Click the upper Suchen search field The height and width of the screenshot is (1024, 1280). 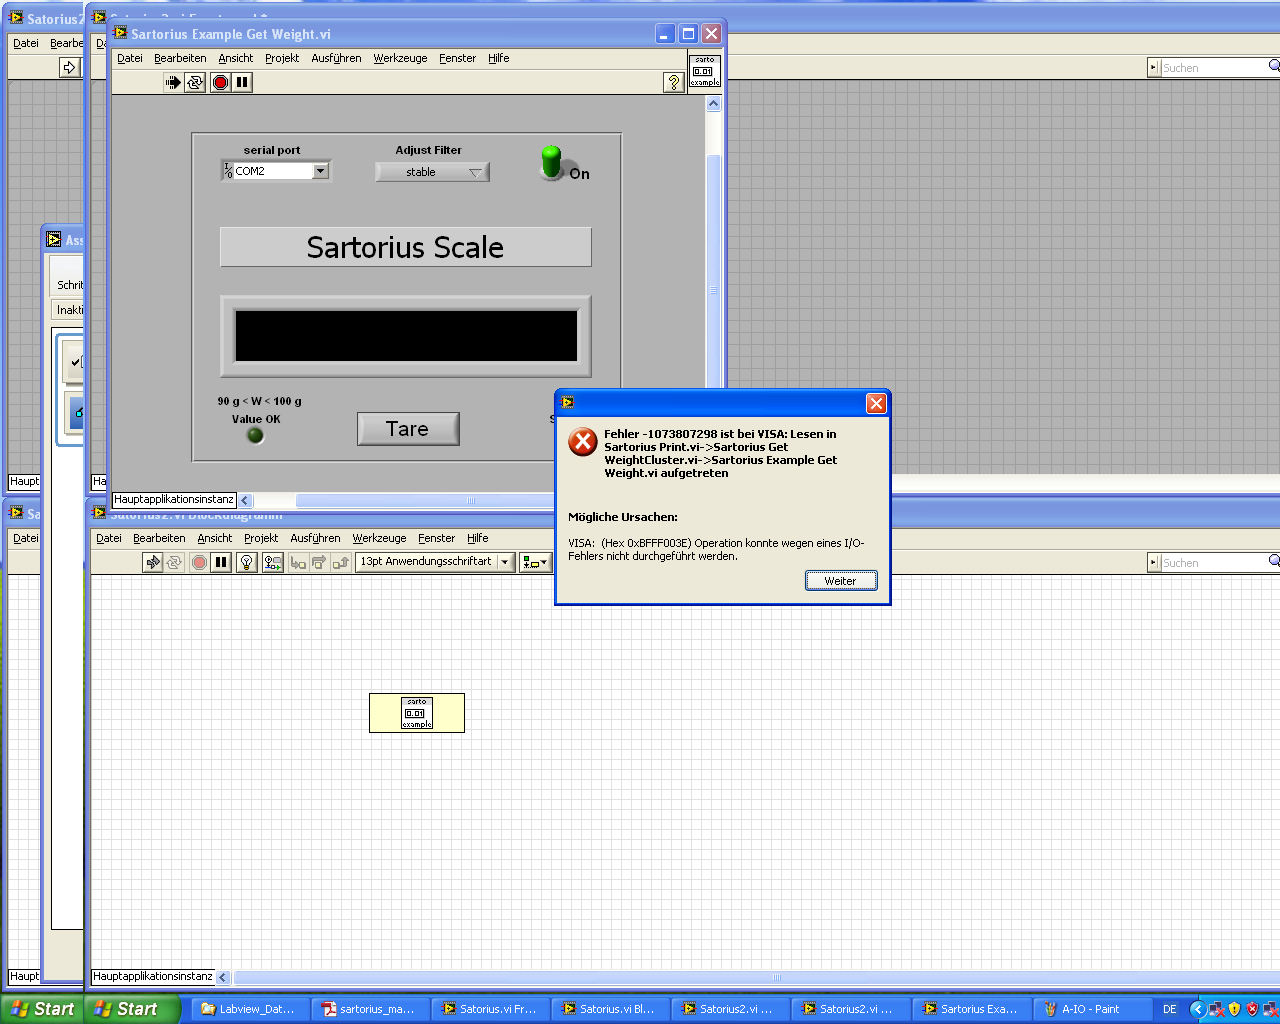coord(1214,67)
